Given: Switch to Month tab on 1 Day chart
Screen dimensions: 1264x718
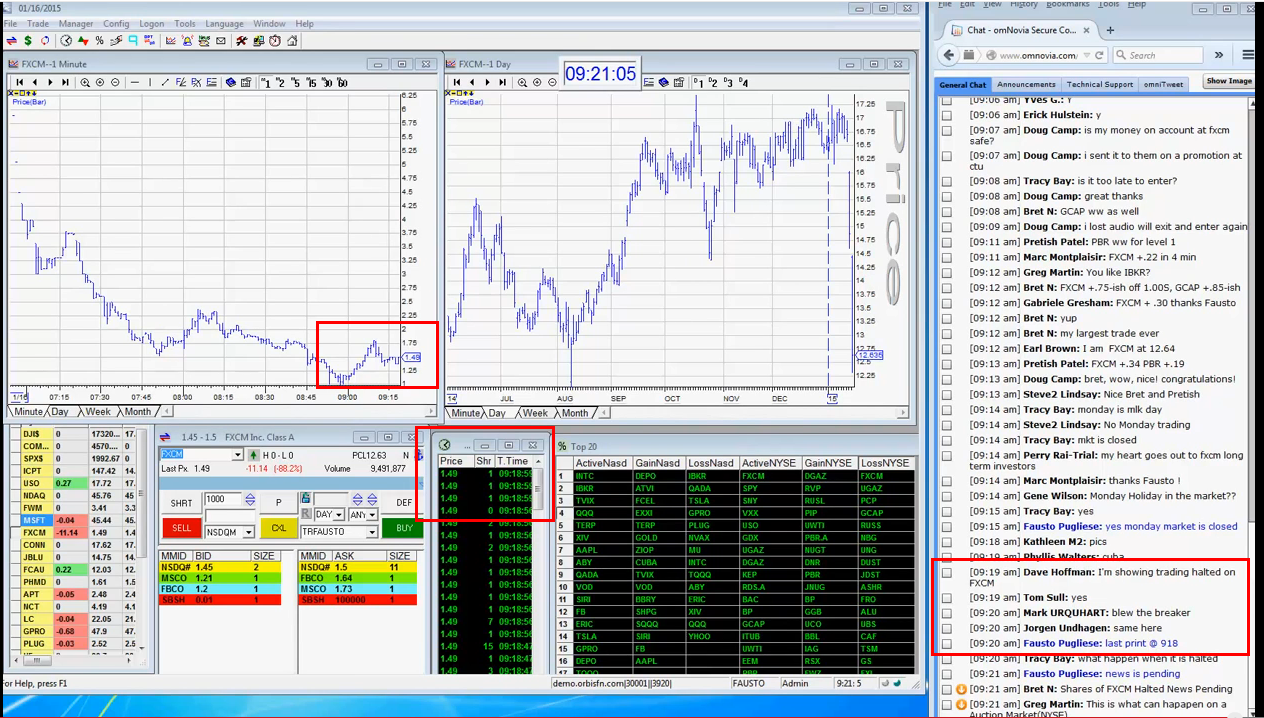Looking at the screenshot, I should (575, 413).
